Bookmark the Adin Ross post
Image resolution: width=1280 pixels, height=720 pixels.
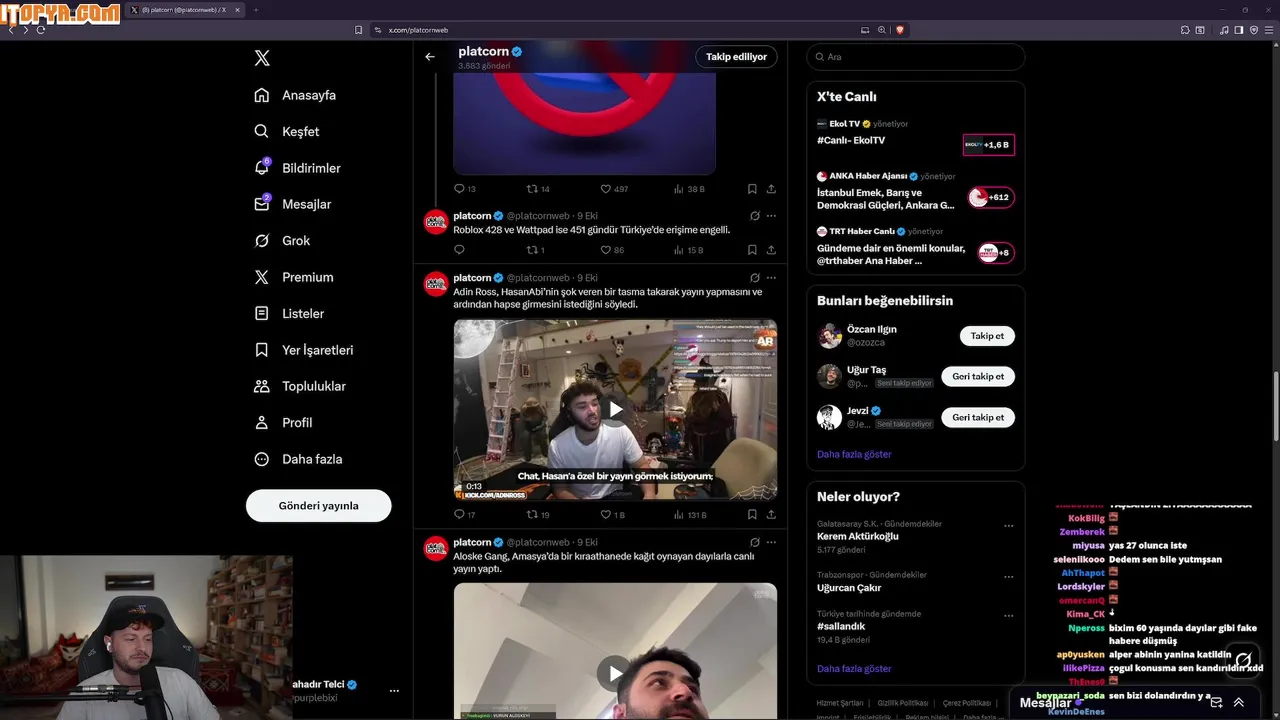pyautogui.click(x=752, y=515)
